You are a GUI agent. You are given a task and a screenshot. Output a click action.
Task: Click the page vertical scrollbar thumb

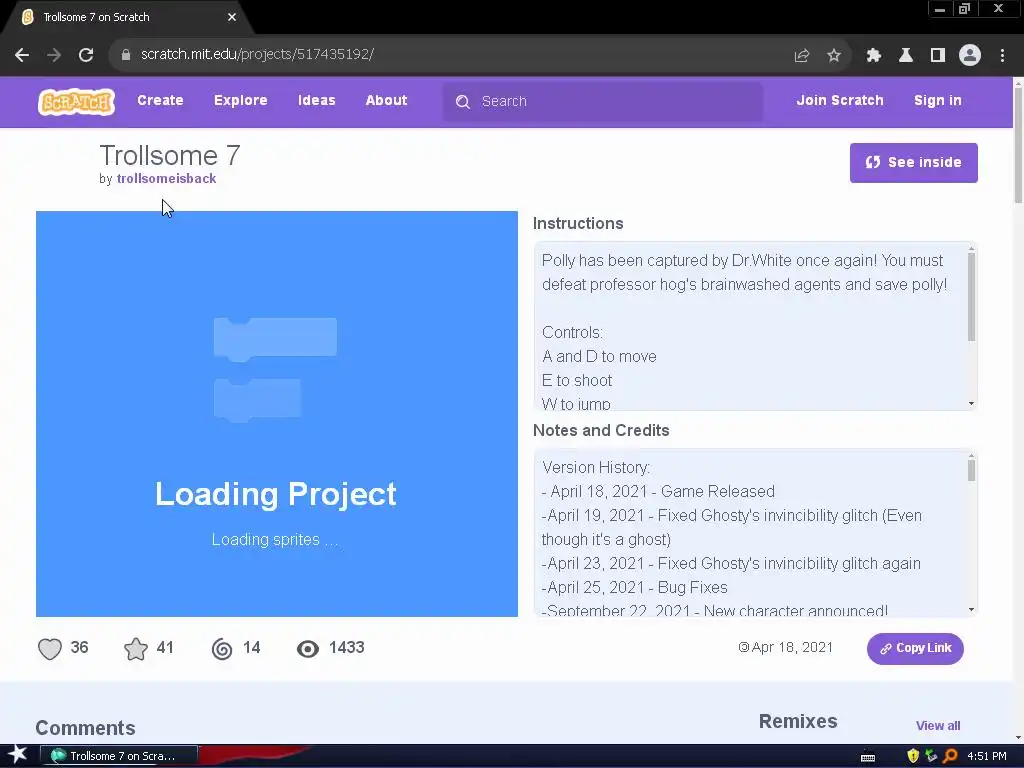pyautogui.click(x=1017, y=144)
